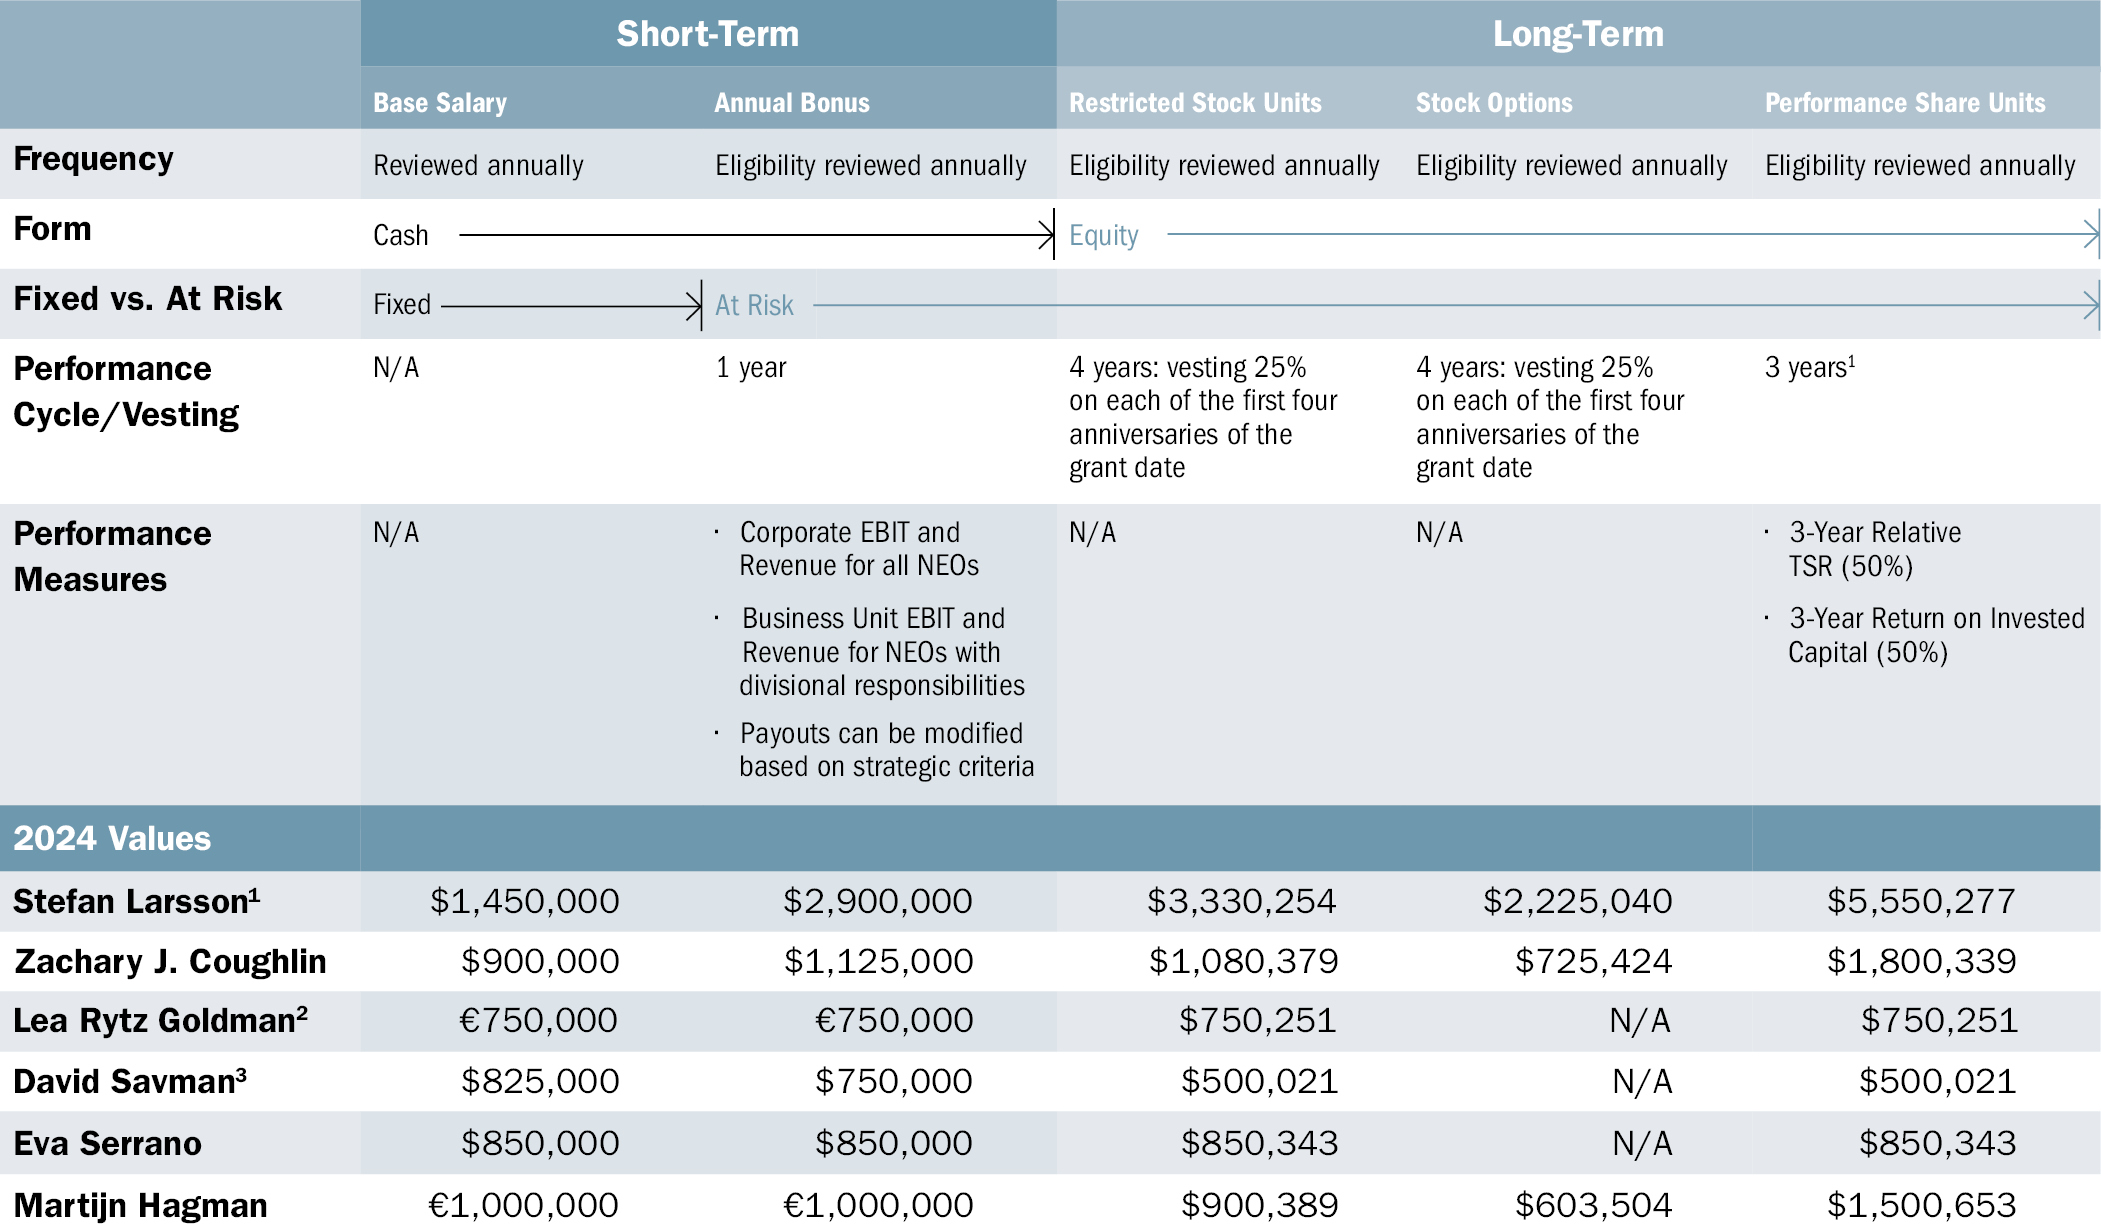The height and width of the screenshot is (1225, 2101).
Task: Select the 2024 Values section header
Action: pos(112,838)
